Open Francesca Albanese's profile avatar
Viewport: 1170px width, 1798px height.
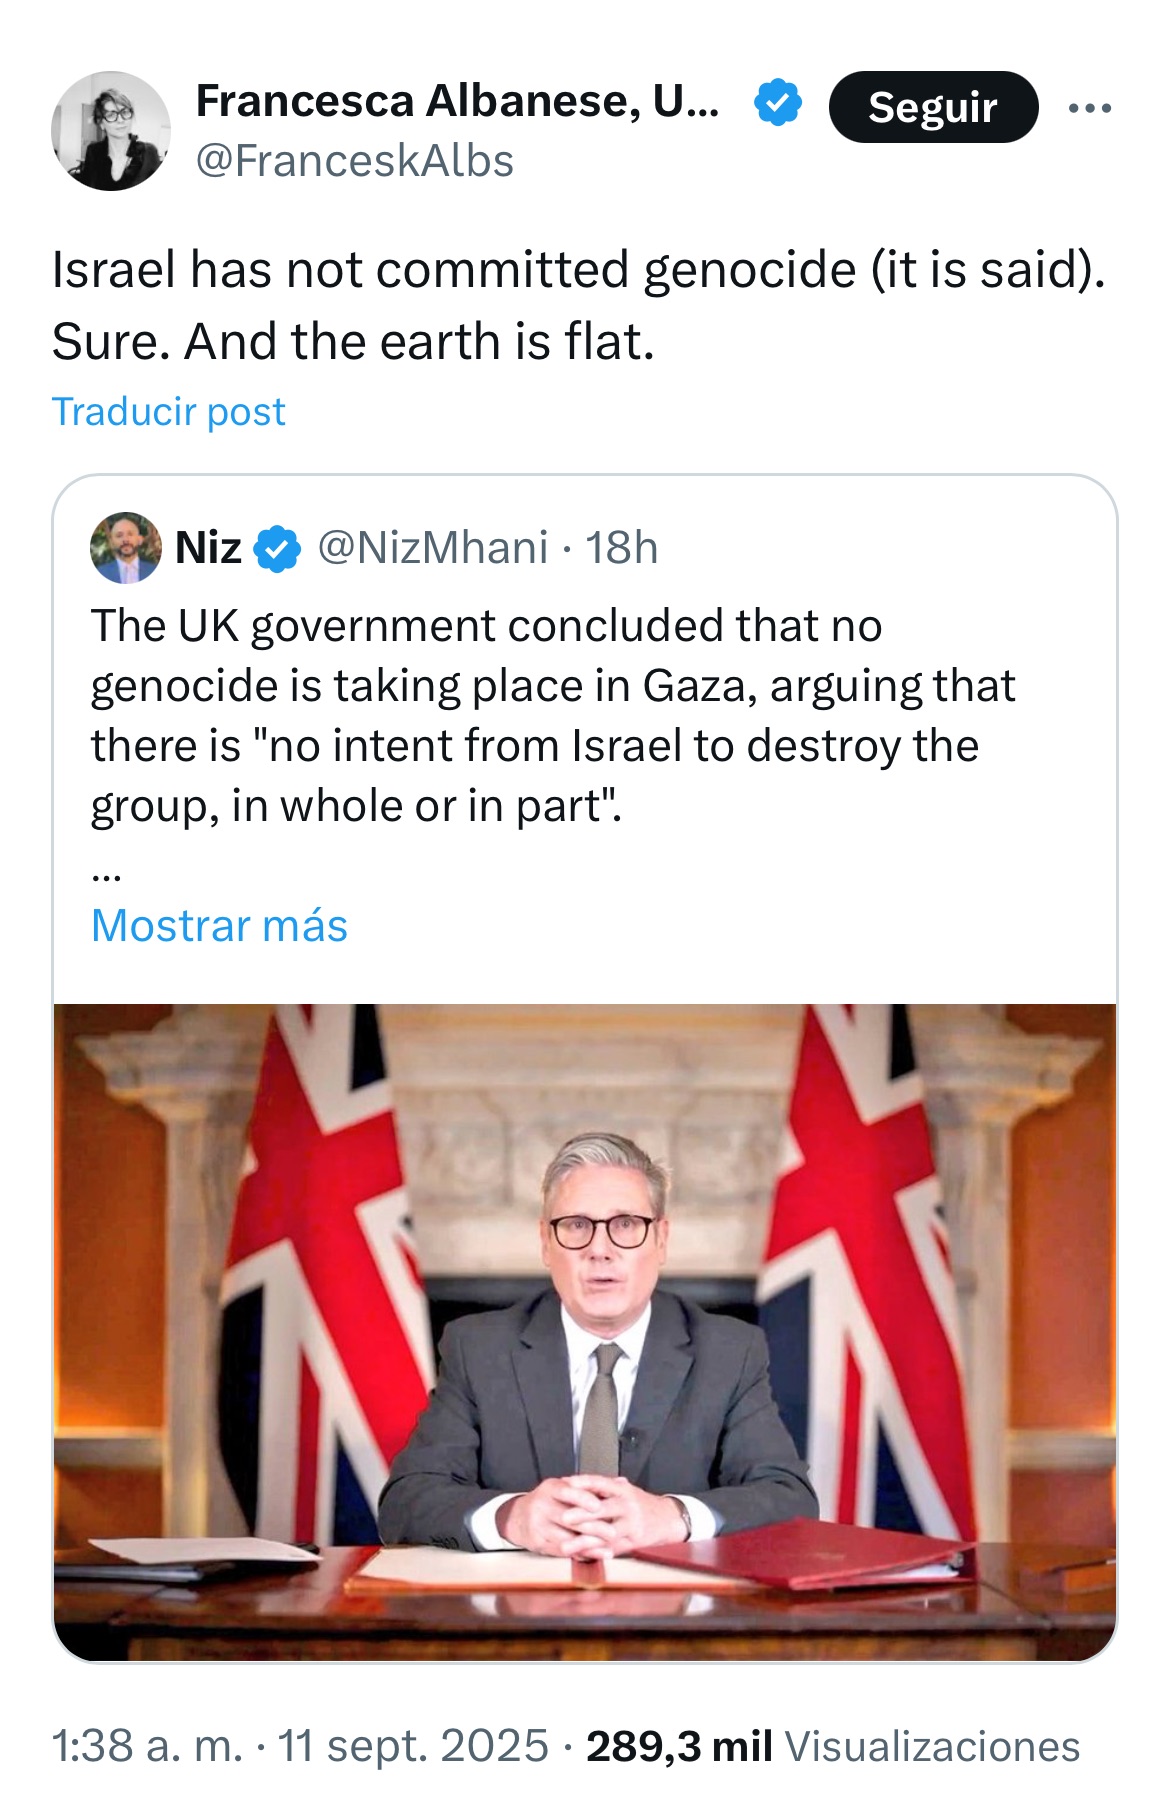[110, 131]
